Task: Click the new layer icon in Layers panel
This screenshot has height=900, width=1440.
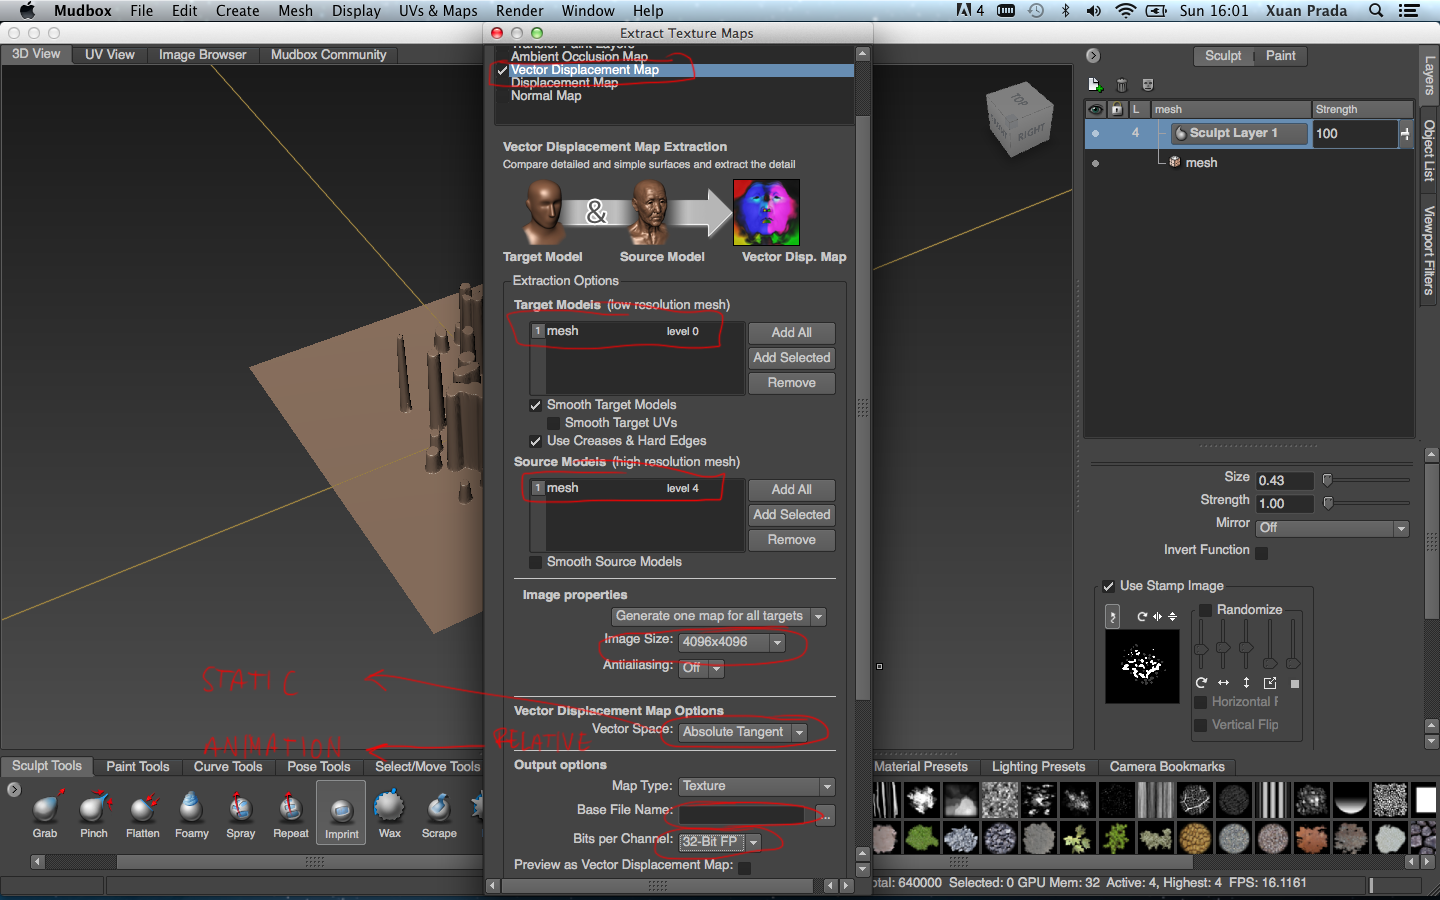Action: [x=1094, y=85]
